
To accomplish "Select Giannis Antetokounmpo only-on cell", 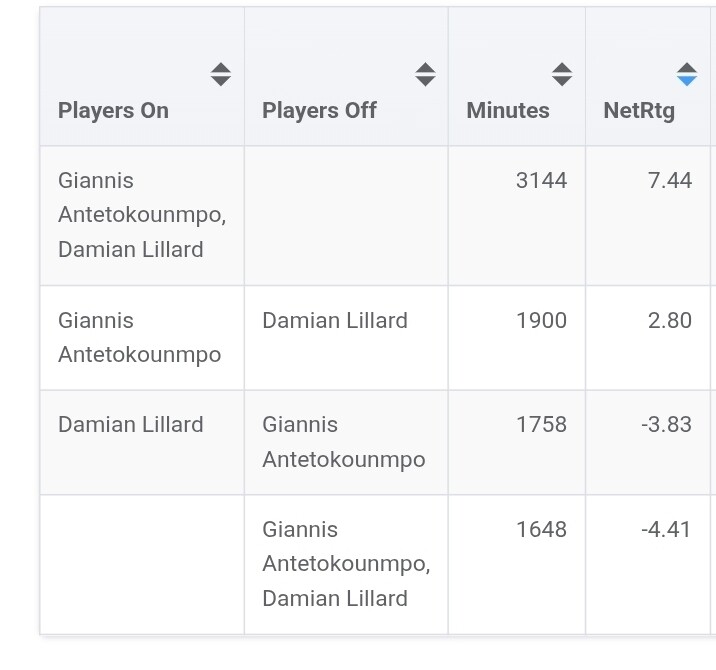I will click(139, 337).
